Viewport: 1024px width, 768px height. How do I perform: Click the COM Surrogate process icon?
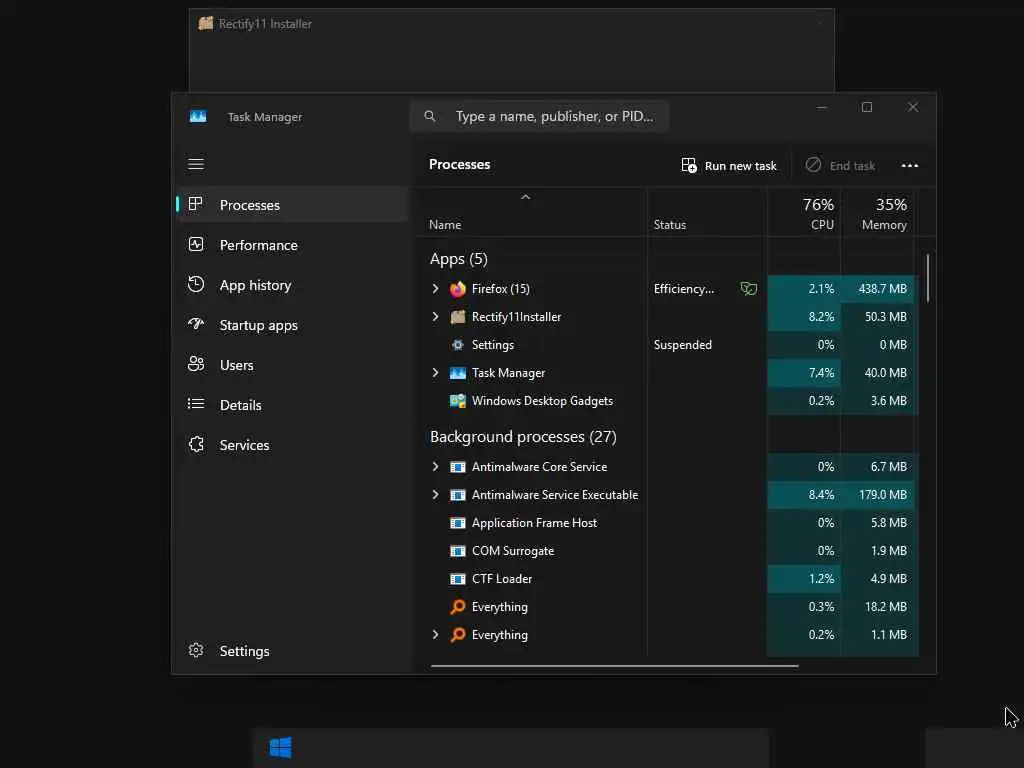pos(458,551)
